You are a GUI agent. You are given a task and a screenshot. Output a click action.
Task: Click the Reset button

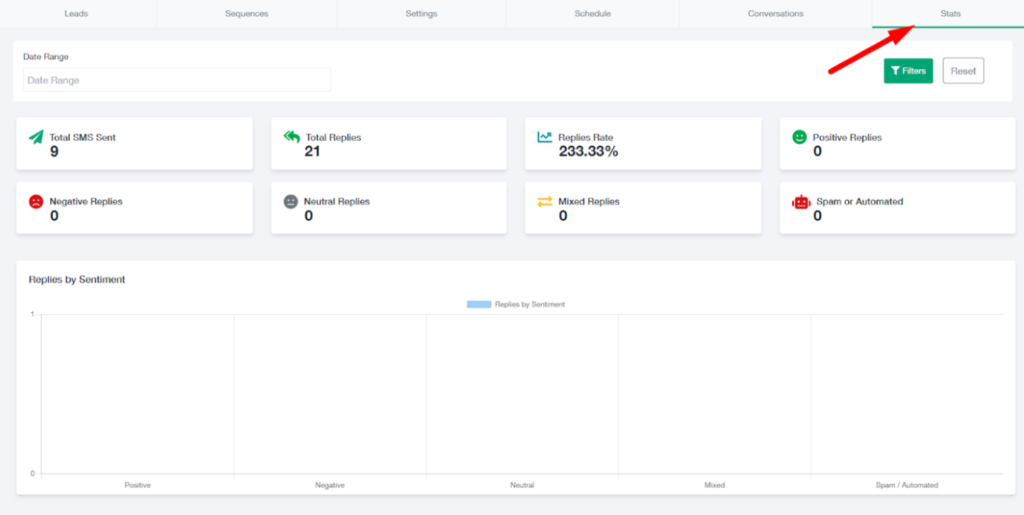pyautogui.click(x=963, y=71)
